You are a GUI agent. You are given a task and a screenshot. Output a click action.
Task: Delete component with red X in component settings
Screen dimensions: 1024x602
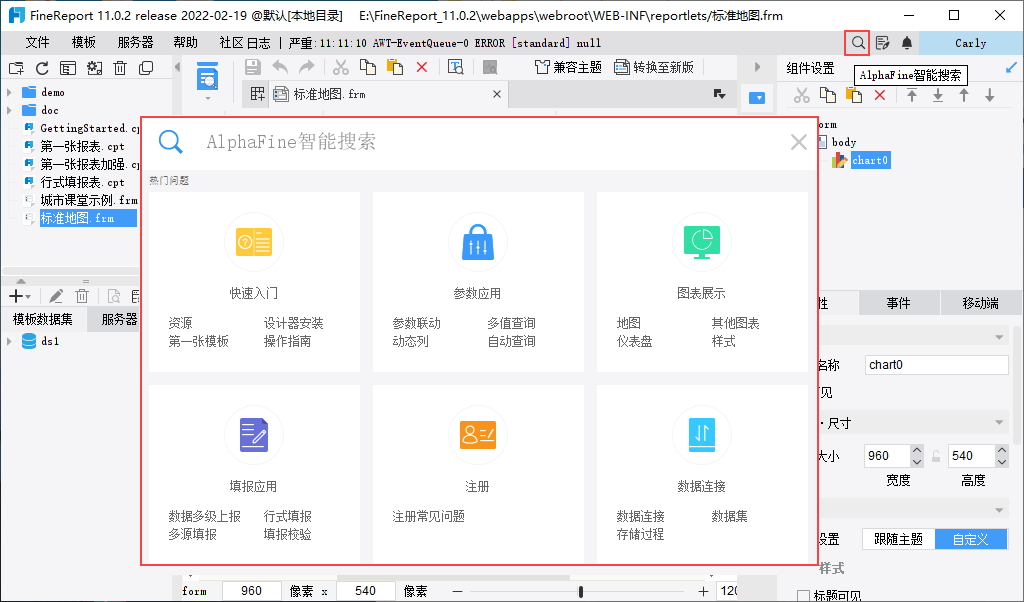coord(880,95)
